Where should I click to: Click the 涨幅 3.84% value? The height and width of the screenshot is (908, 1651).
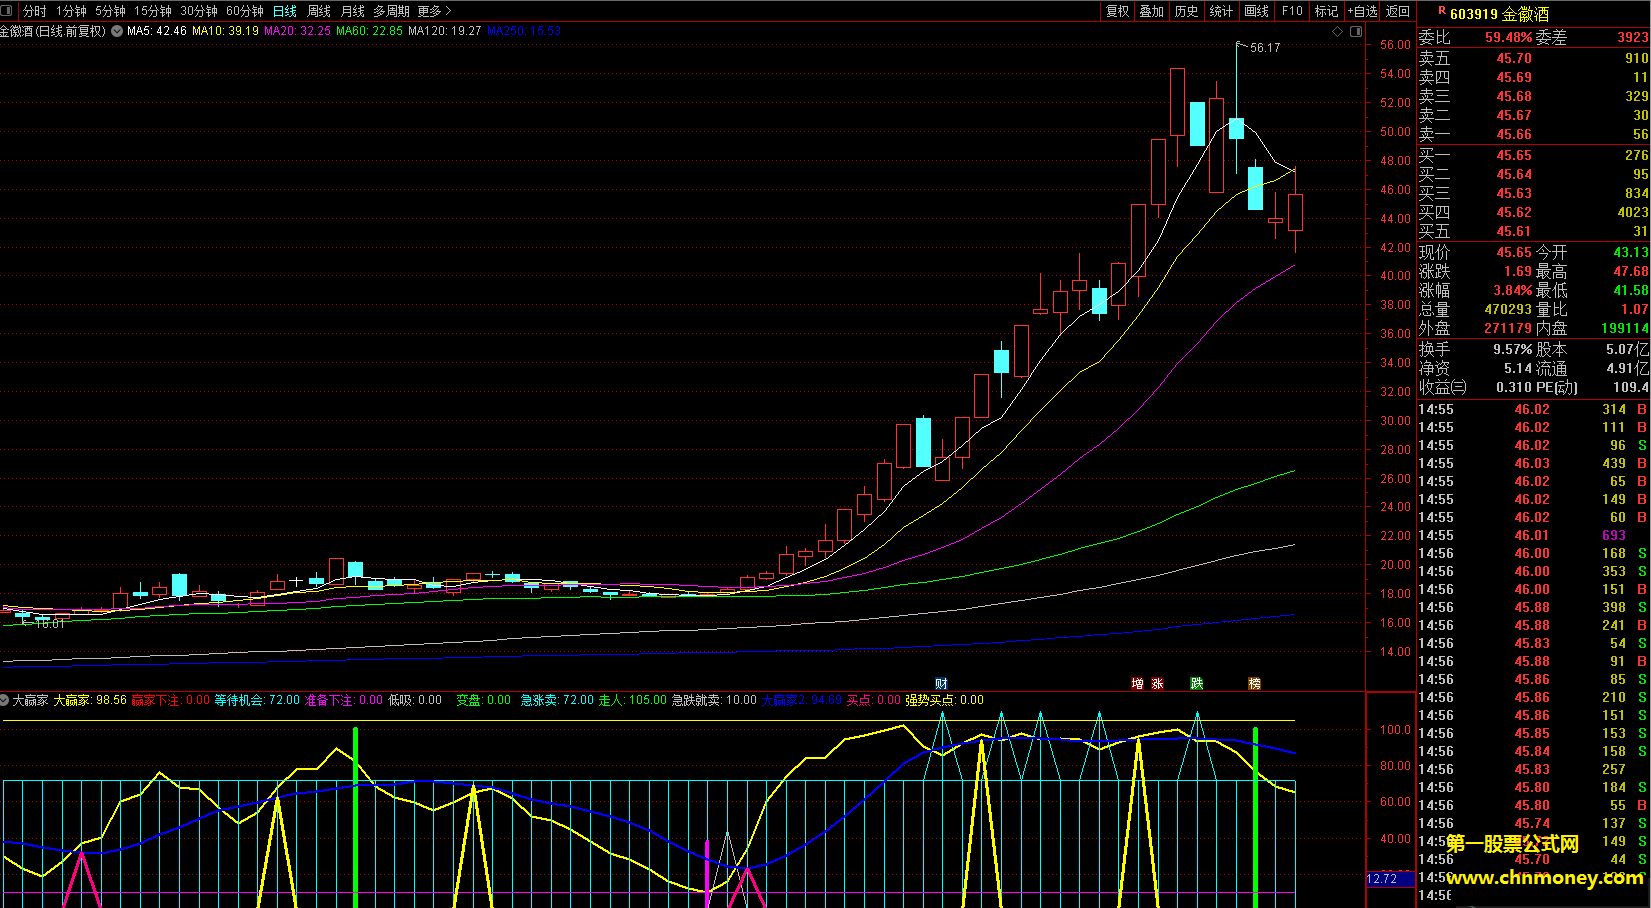click(1513, 290)
